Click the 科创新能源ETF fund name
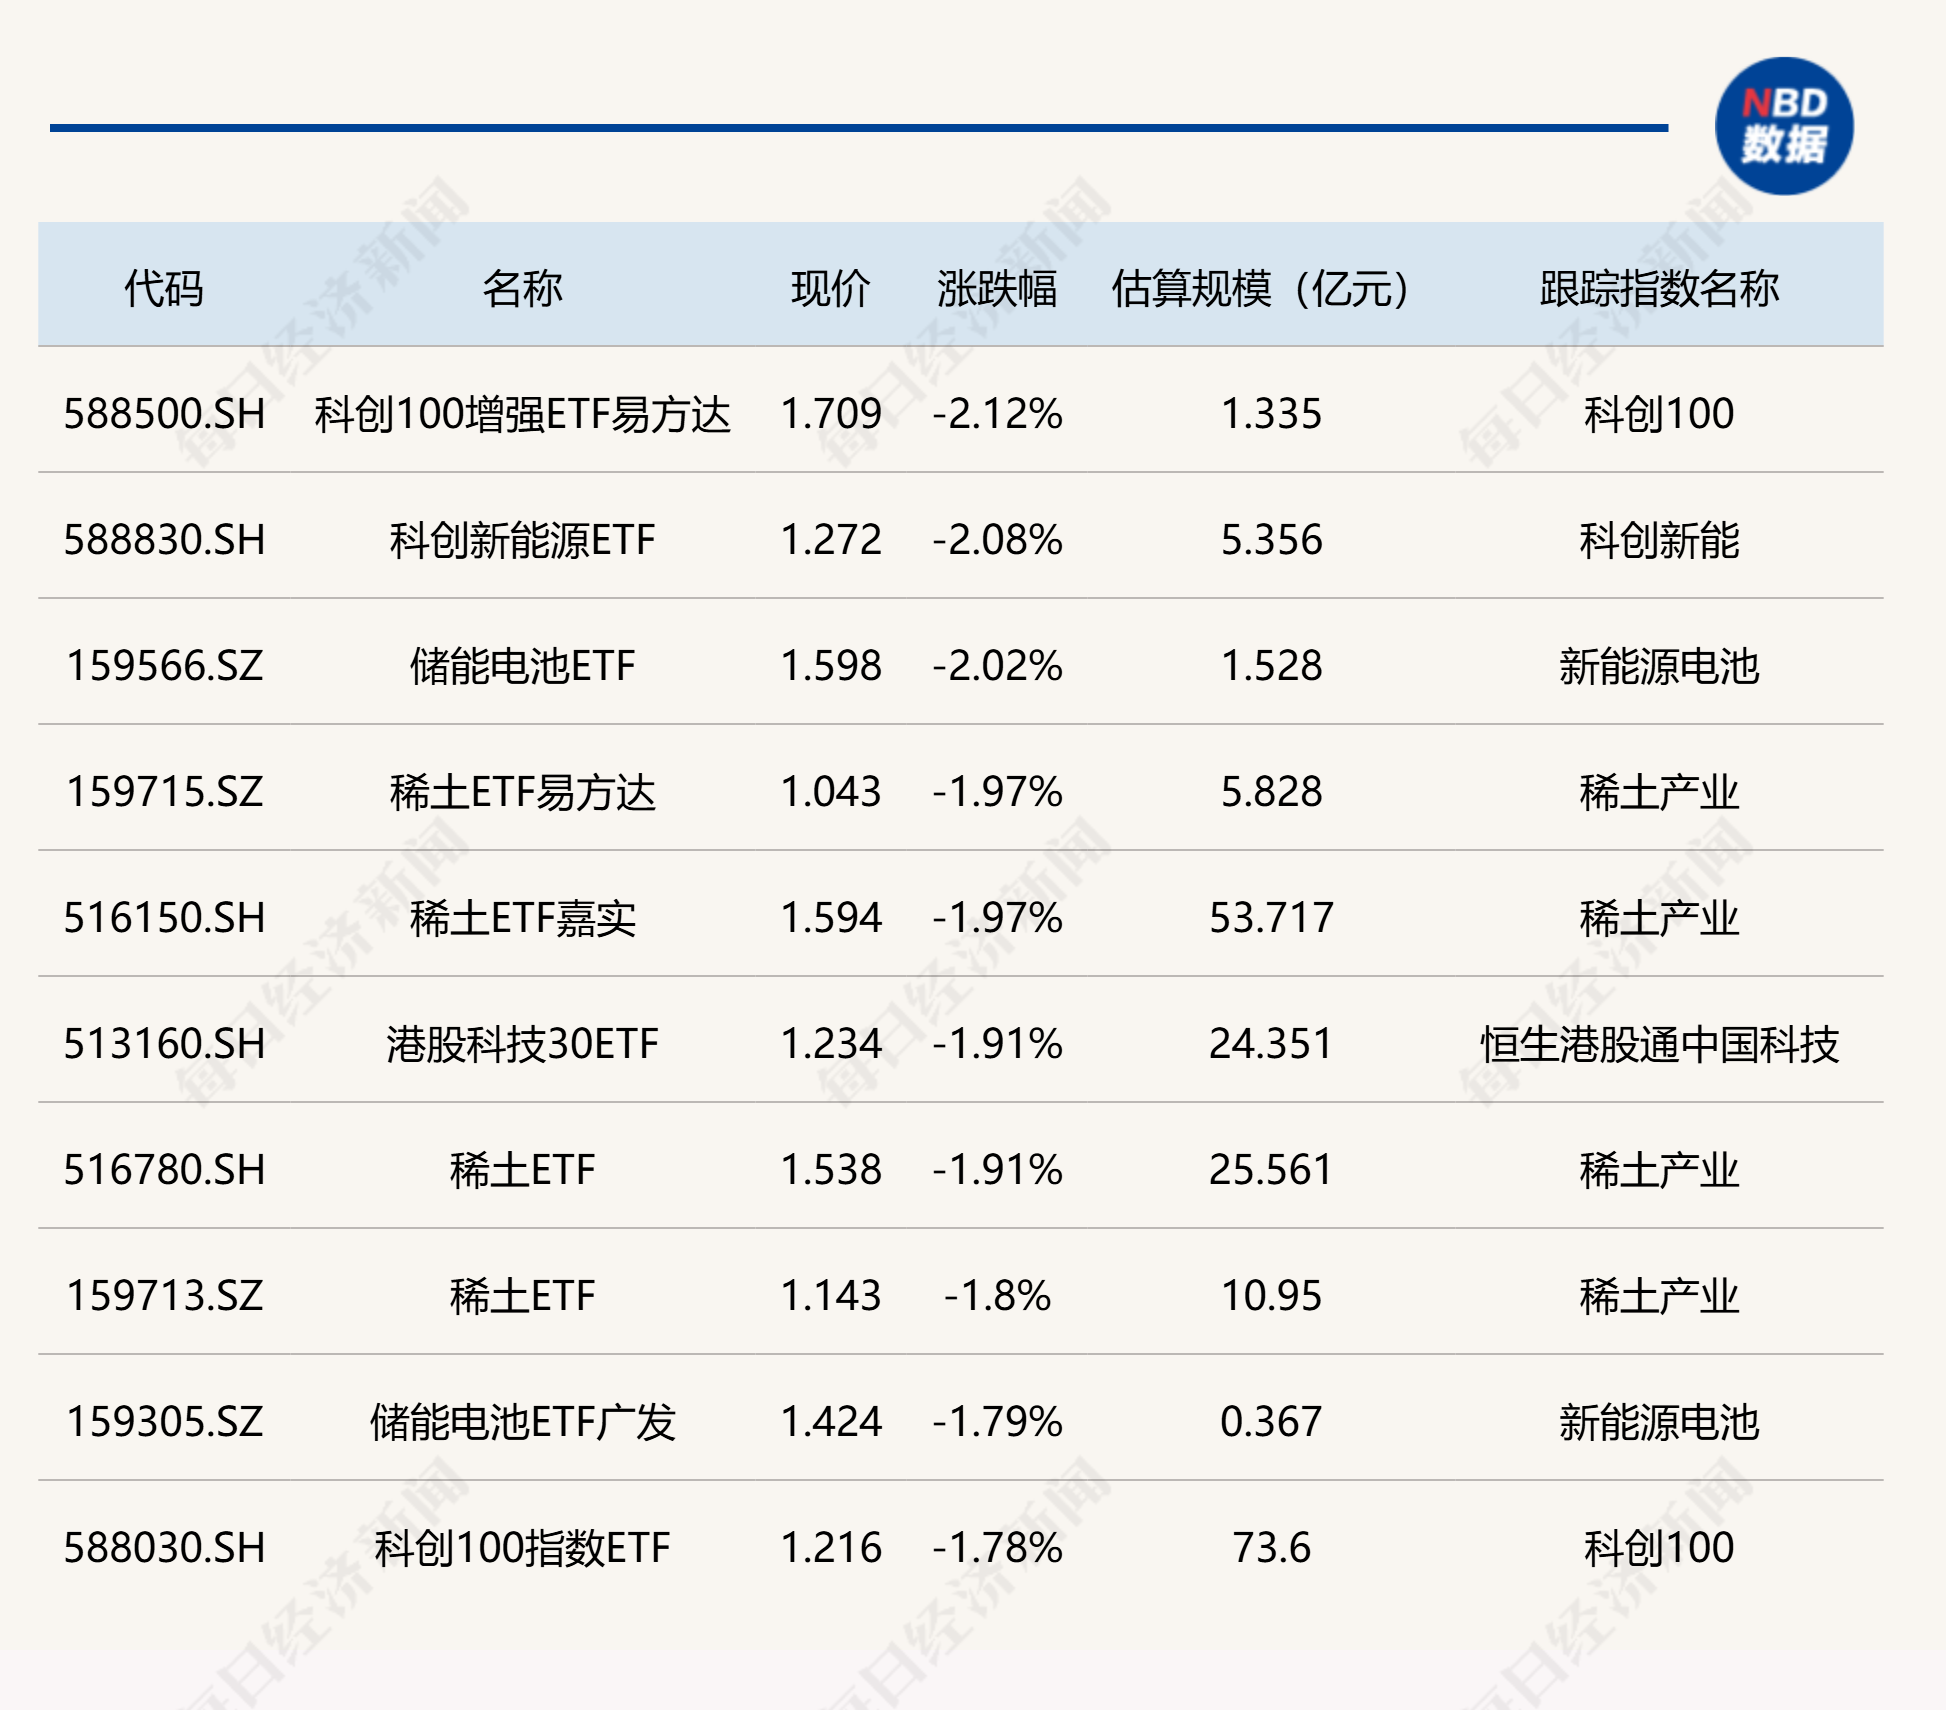The image size is (1946, 1710). 522,540
